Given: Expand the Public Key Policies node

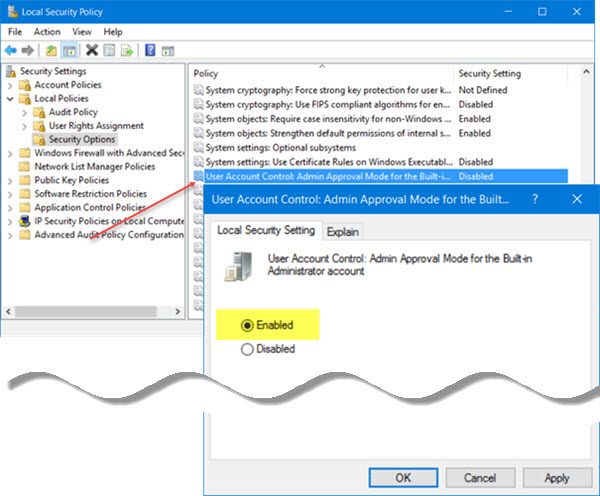Looking at the screenshot, I should [10, 181].
